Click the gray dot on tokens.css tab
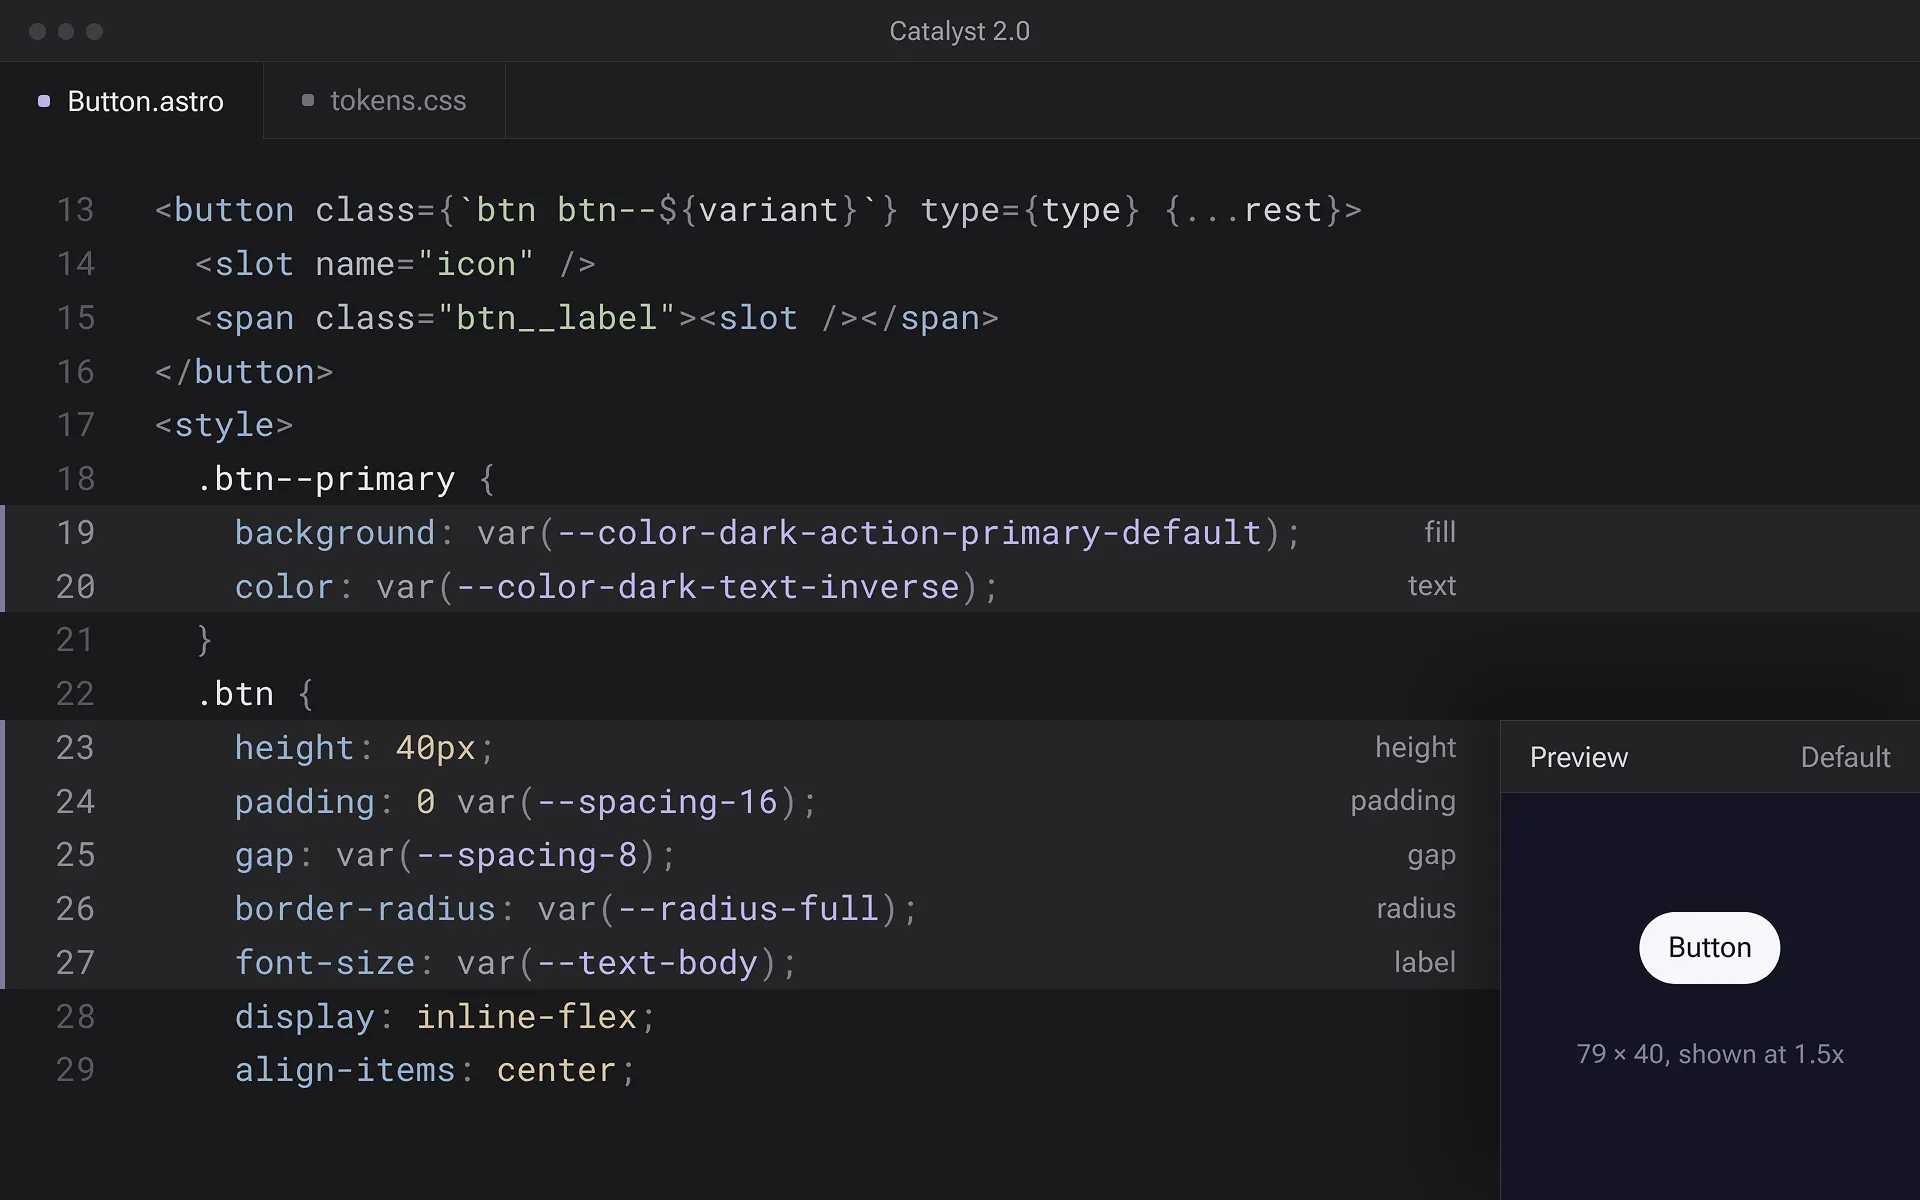Screen dimensions: 1920x1200 click(x=308, y=100)
